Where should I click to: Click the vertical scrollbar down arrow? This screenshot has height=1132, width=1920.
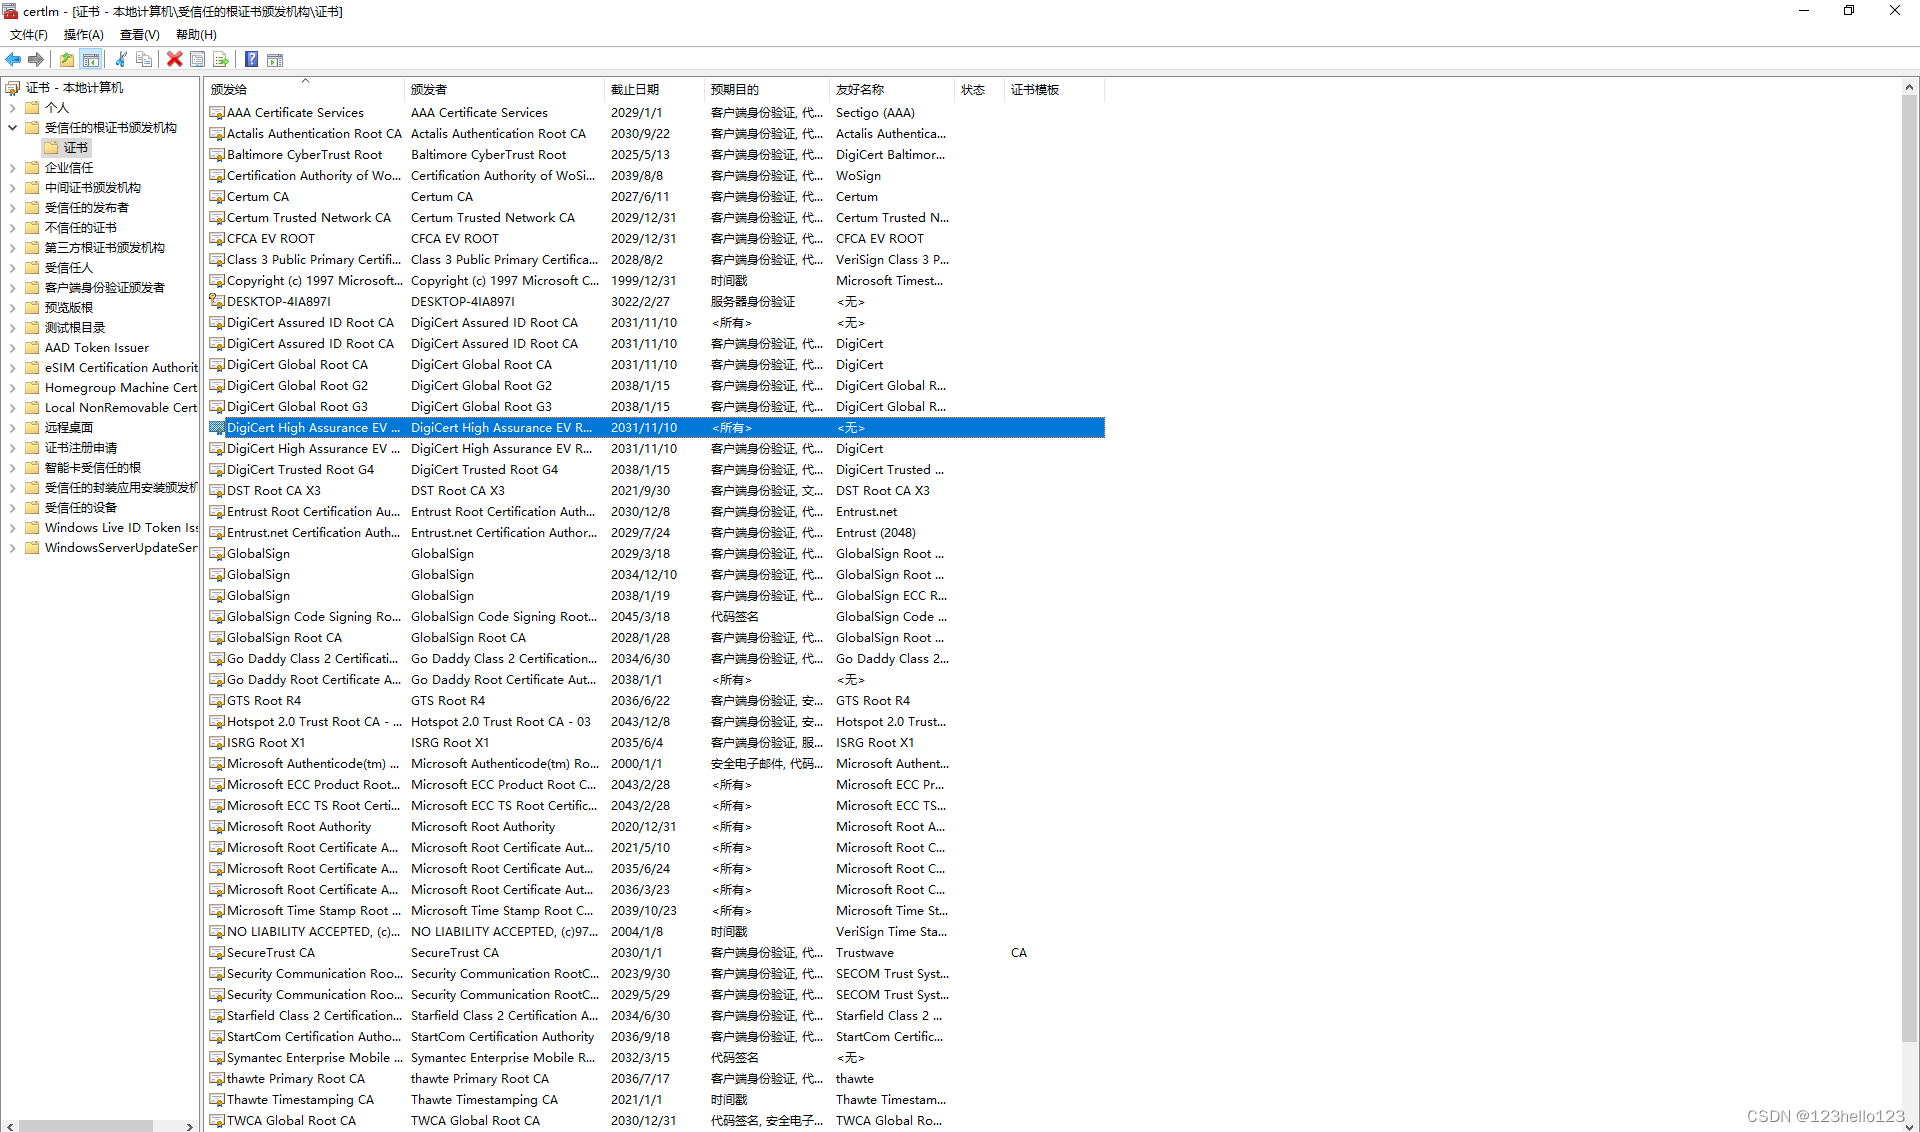[1910, 1124]
